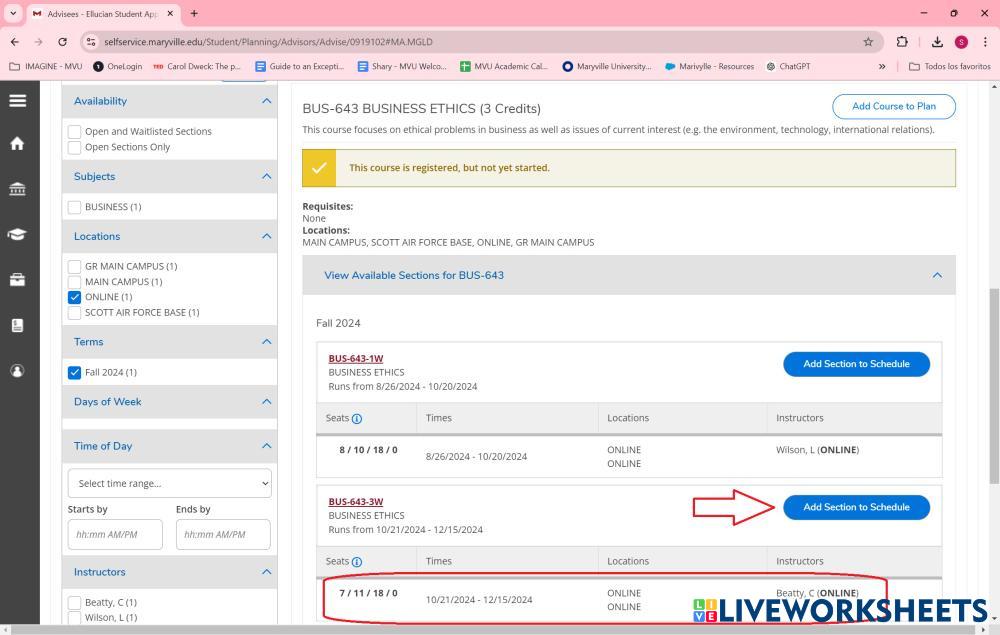Image resolution: width=1000 pixels, height=635 pixels.
Task: Click the Seats info icon for BUS-643-1W
Action: click(357, 419)
